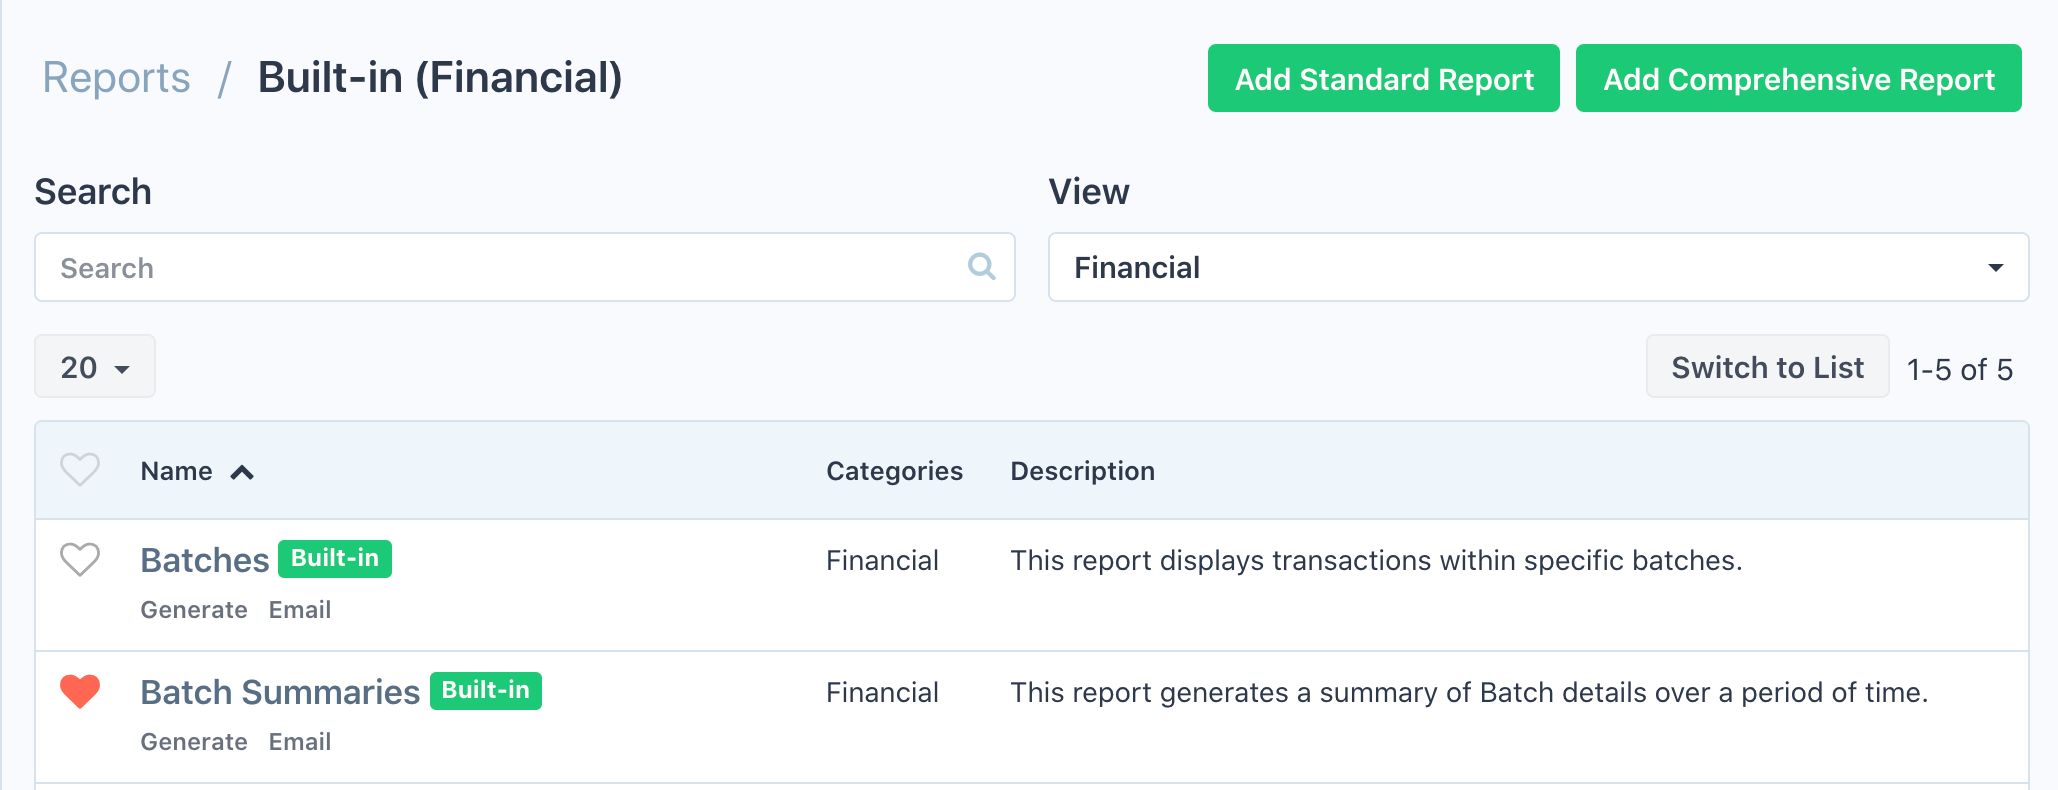The image size is (2058, 790).
Task: Click Generate under Batches
Action: (x=194, y=610)
